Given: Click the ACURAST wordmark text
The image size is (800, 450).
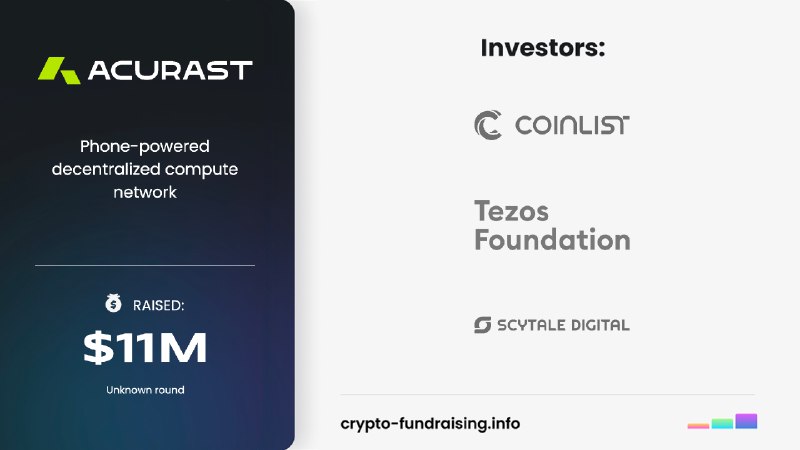Looking at the screenshot, I should [170, 71].
